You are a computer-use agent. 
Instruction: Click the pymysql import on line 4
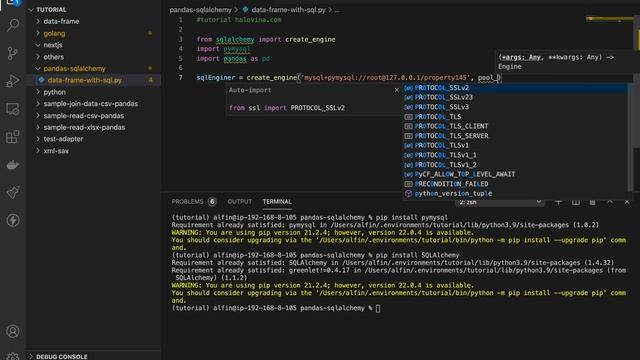click(237, 49)
